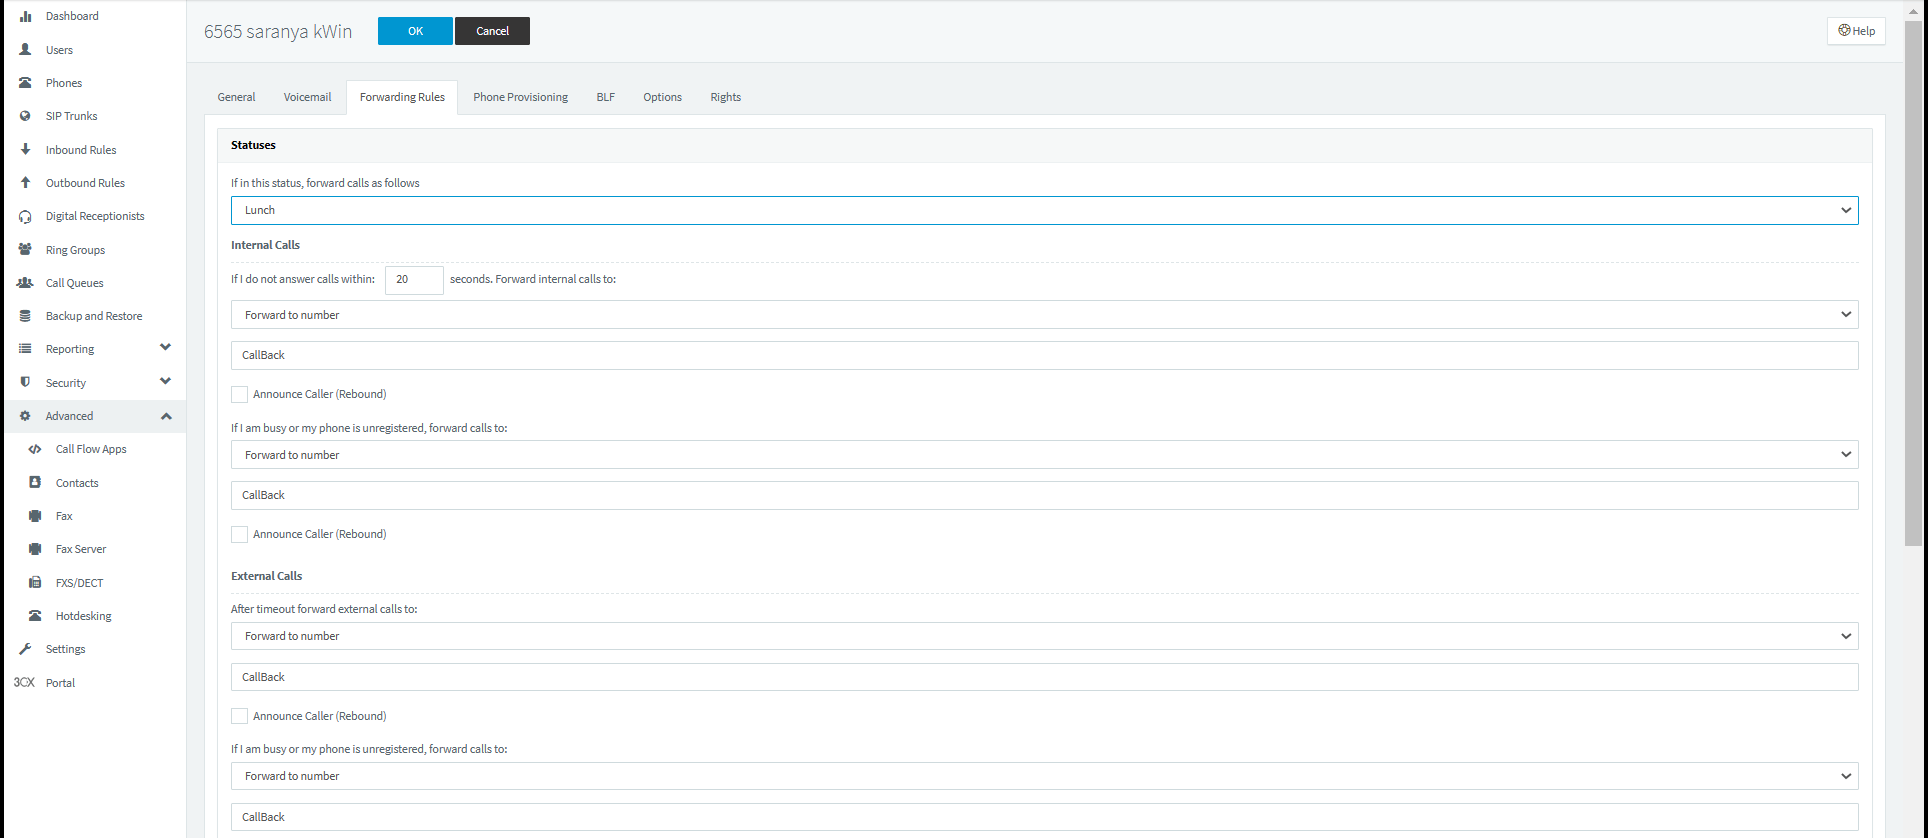Open external busy Forward to number dropdown
The height and width of the screenshot is (838, 1928).
tap(1045, 776)
